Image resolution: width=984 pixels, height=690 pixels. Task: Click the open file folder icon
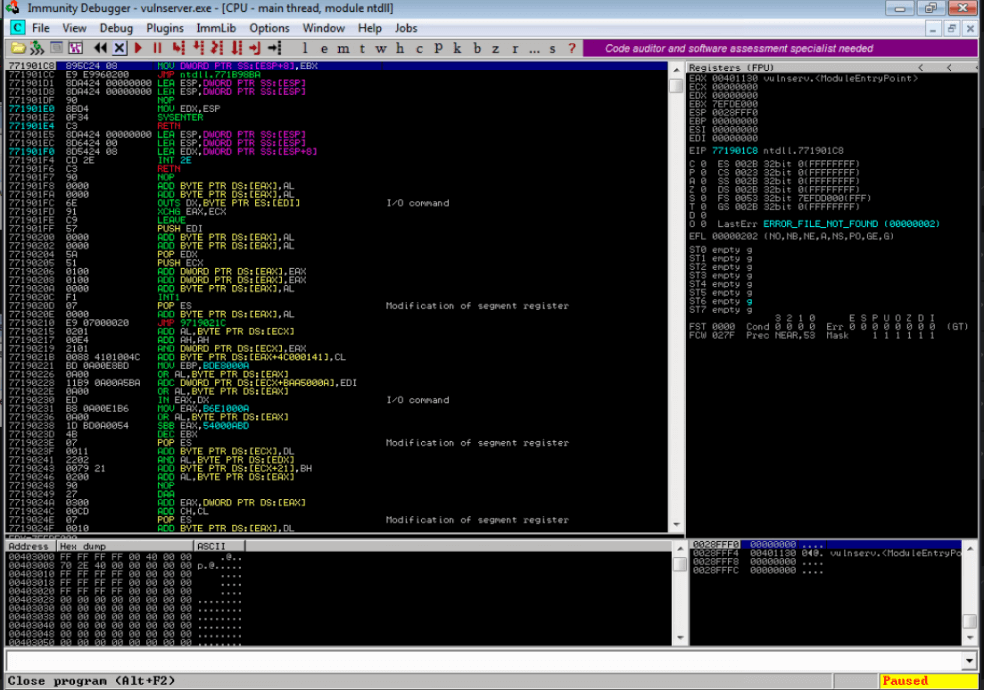(x=18, y=48)
